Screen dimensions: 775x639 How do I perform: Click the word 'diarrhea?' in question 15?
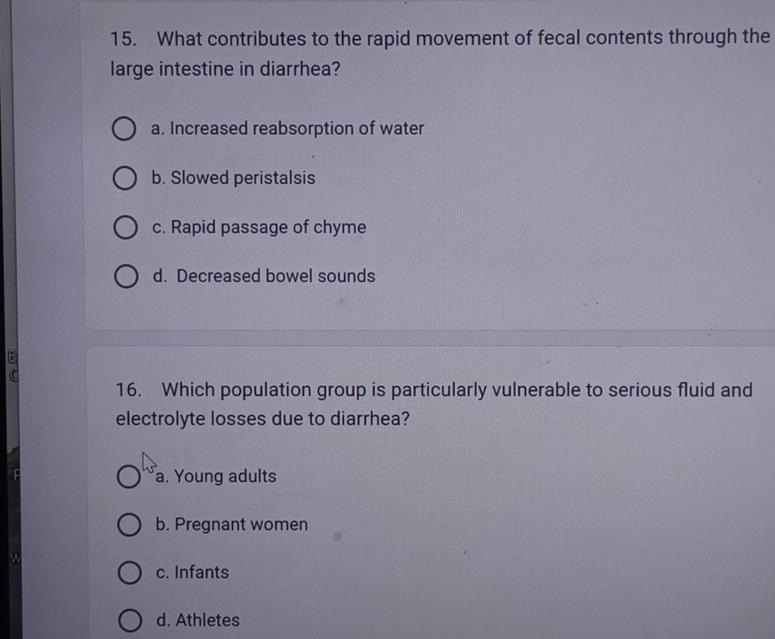click(300, 71)
